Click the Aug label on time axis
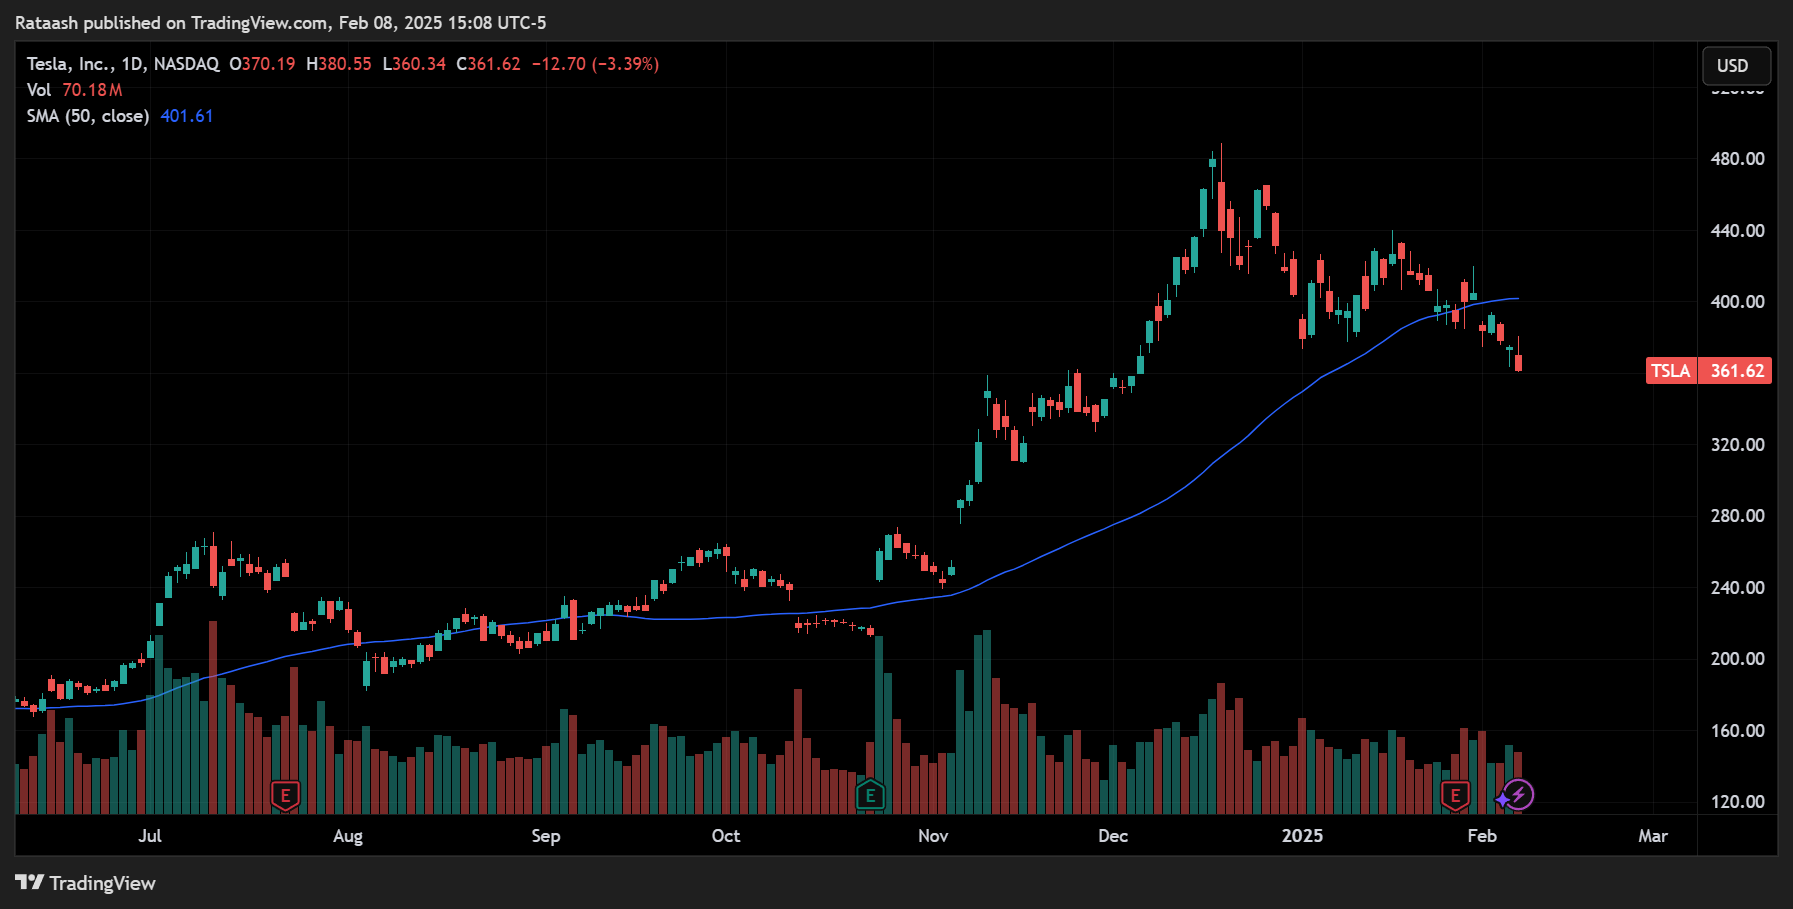 348,836
